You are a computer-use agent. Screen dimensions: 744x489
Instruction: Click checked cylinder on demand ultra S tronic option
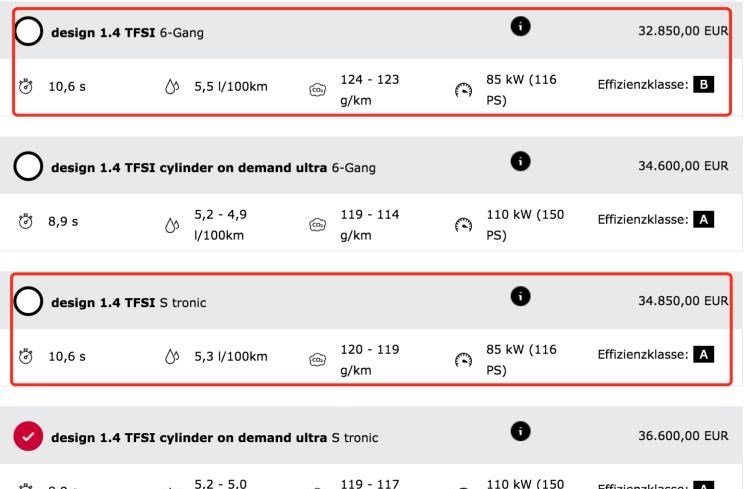point(28,436)
